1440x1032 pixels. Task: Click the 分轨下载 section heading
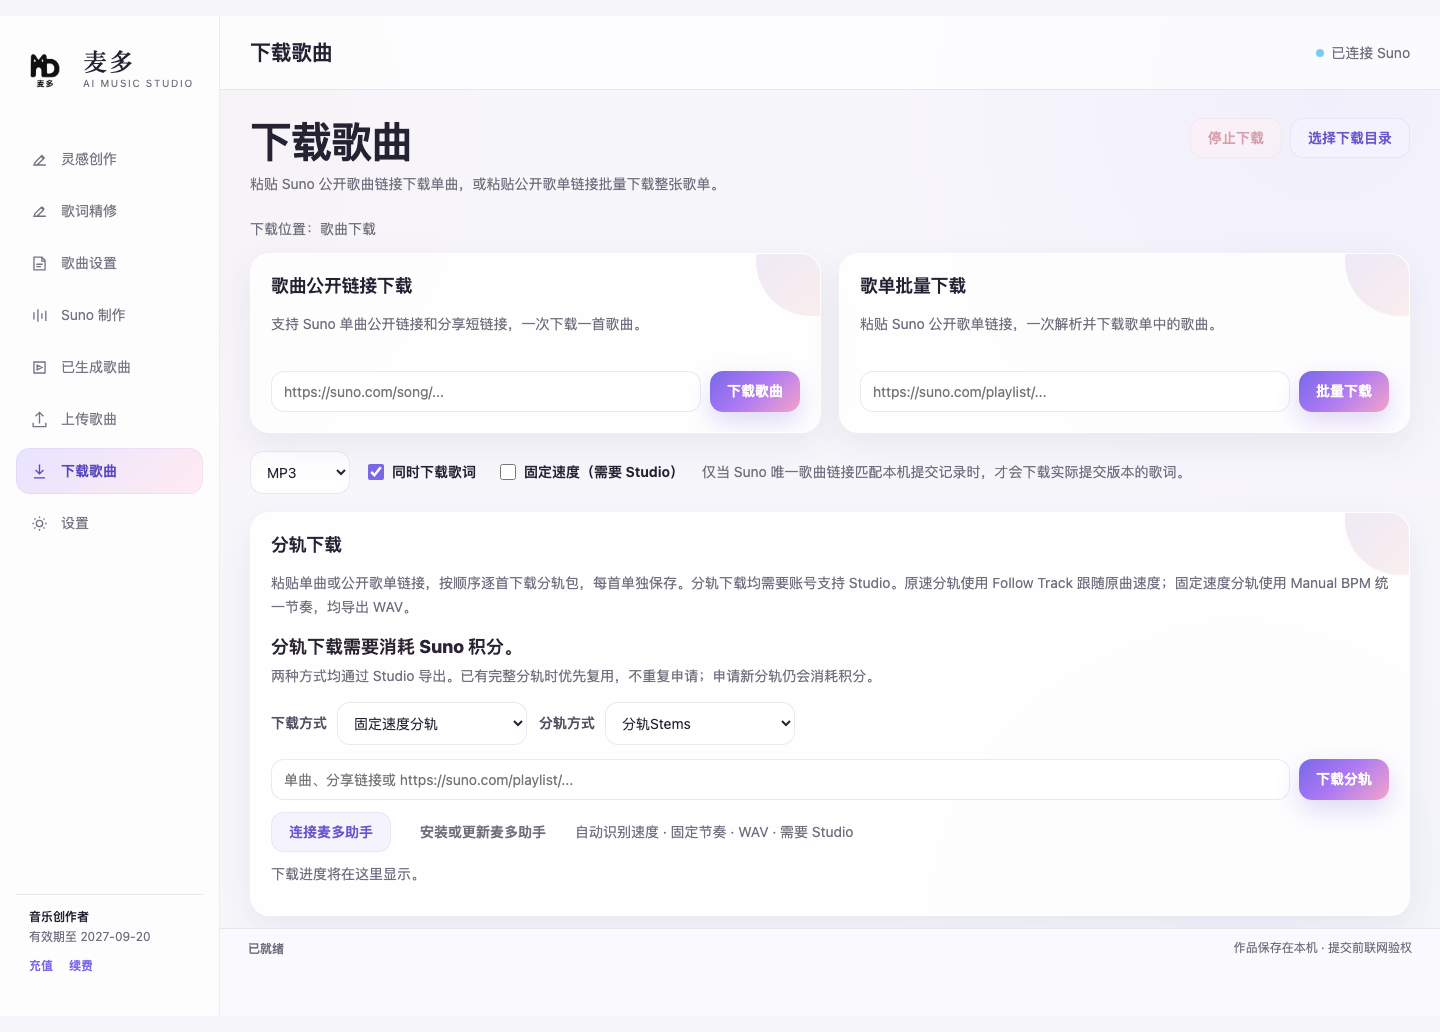click(307, 545)
